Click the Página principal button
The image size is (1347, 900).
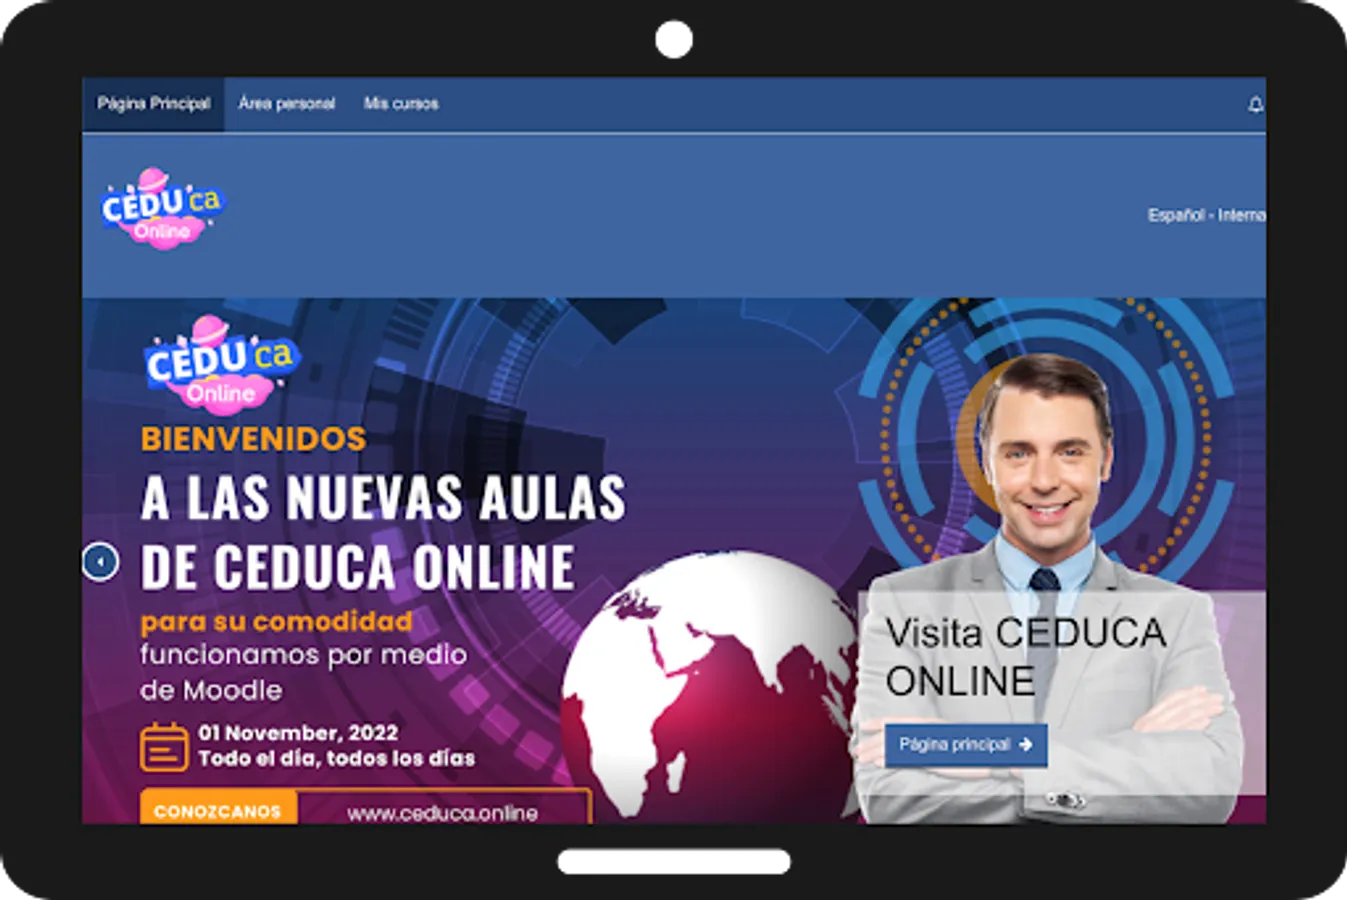pos(966,745)
